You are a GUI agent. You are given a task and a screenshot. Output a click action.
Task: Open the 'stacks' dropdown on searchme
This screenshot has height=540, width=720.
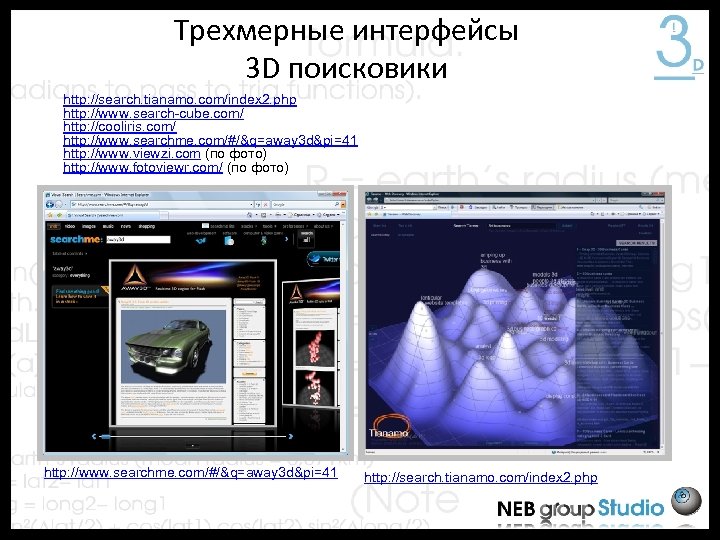tap(248, 226)
